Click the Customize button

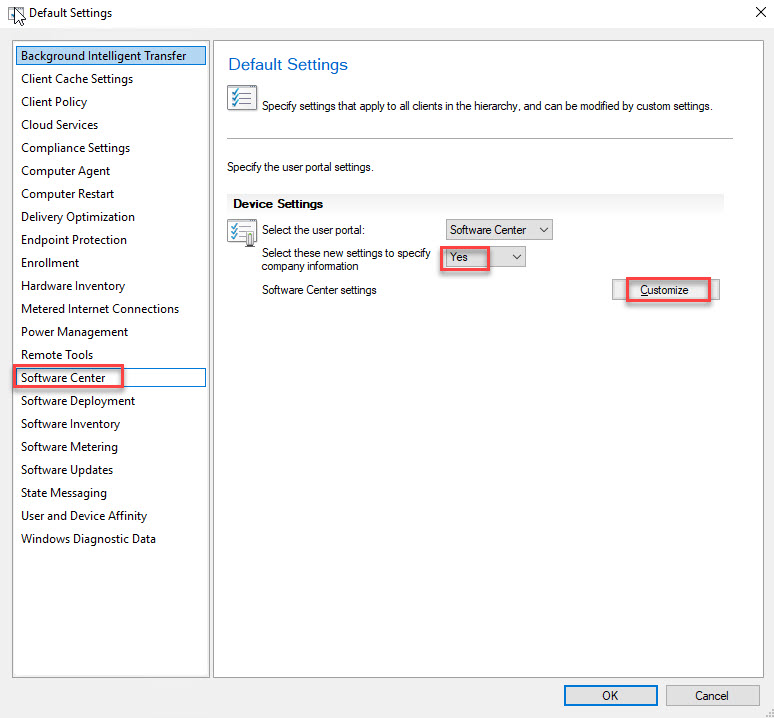(x=665, y=290)
